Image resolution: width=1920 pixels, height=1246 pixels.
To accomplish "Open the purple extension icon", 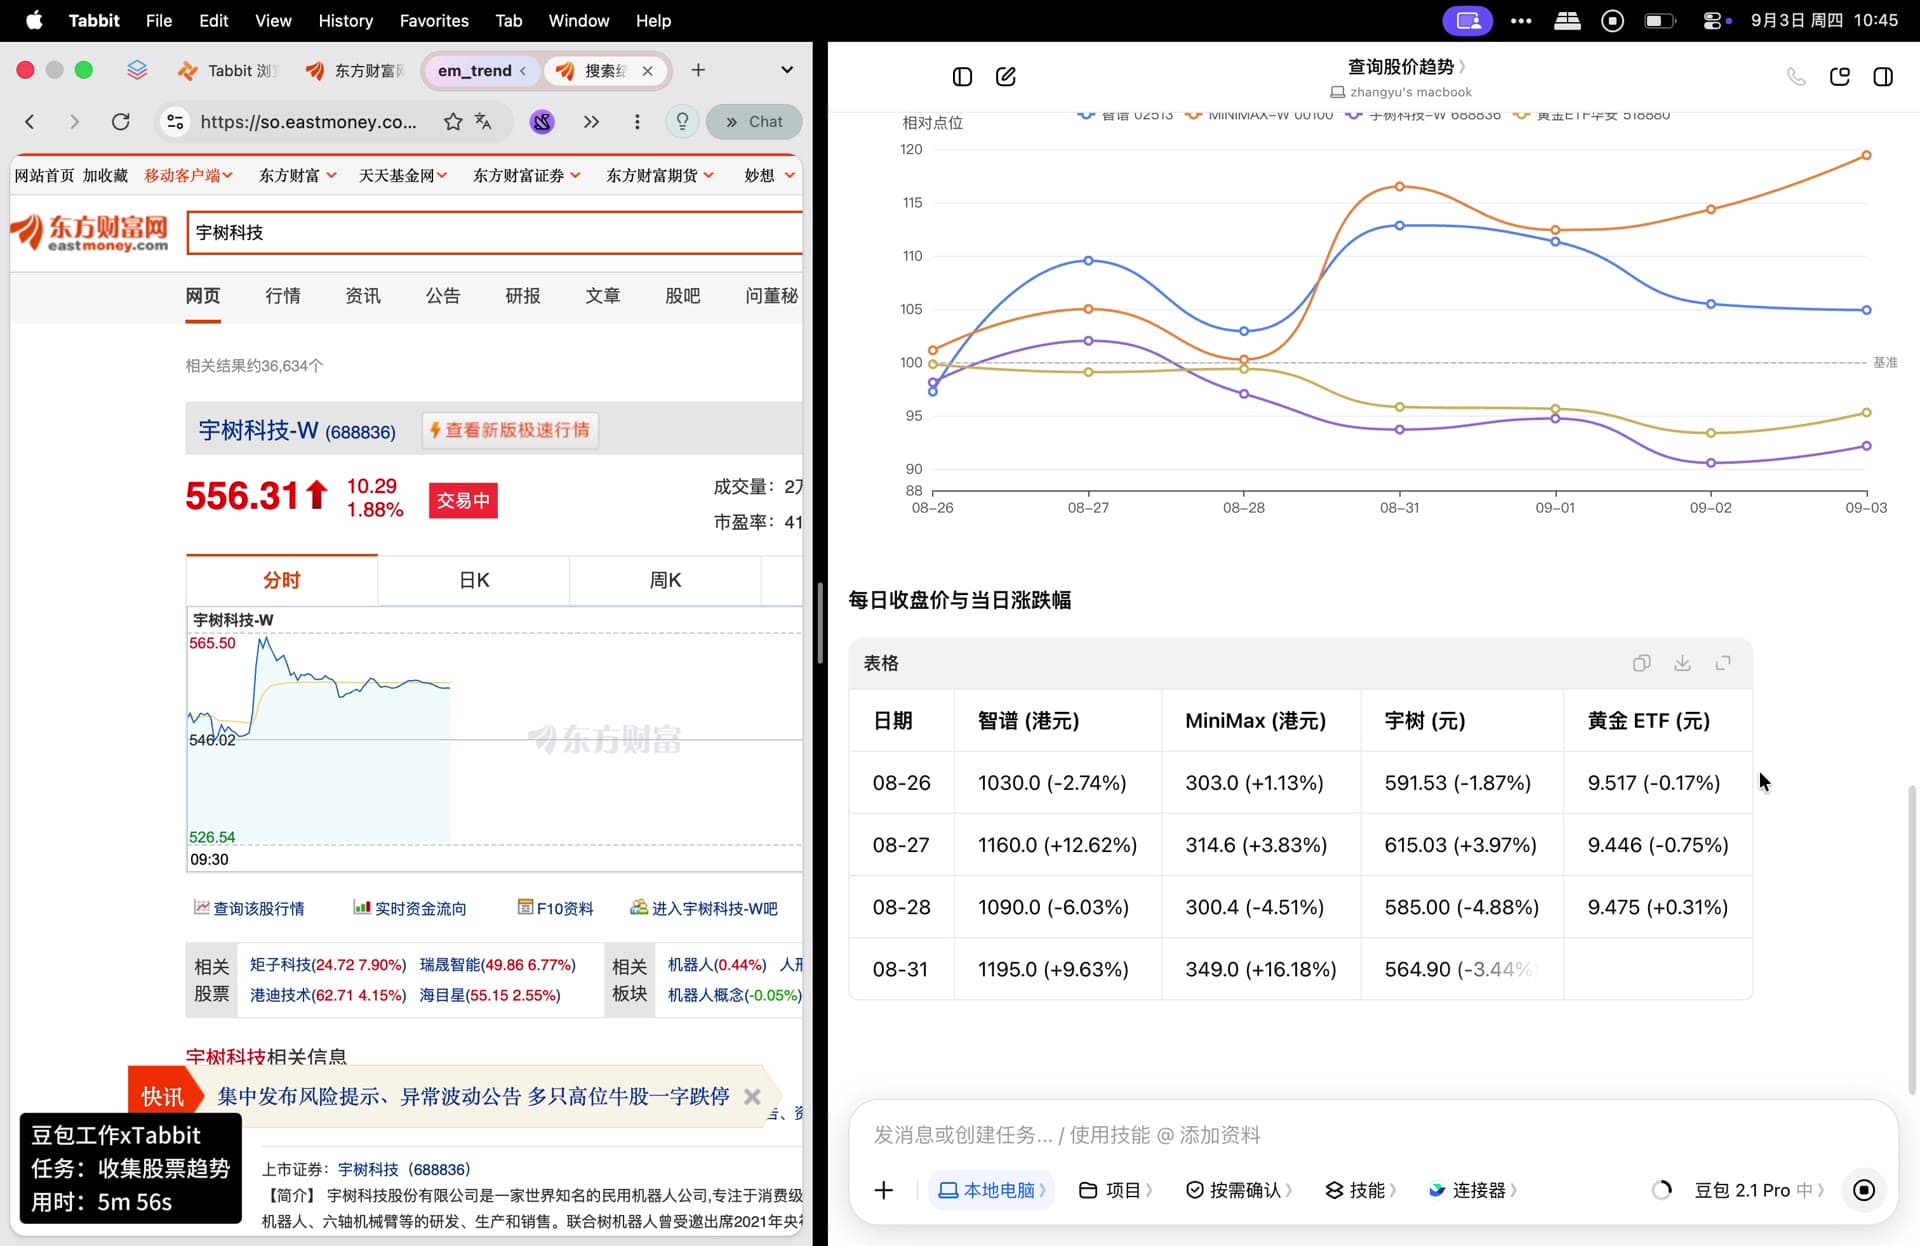I will tap(542, 122).
